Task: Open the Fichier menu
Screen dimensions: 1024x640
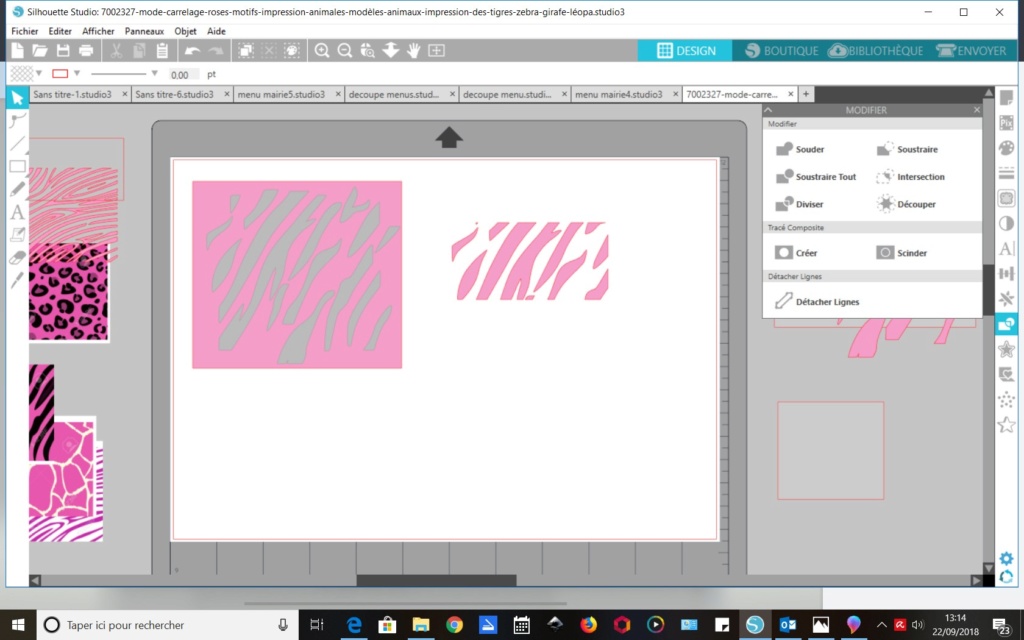Action: (25, 31)
